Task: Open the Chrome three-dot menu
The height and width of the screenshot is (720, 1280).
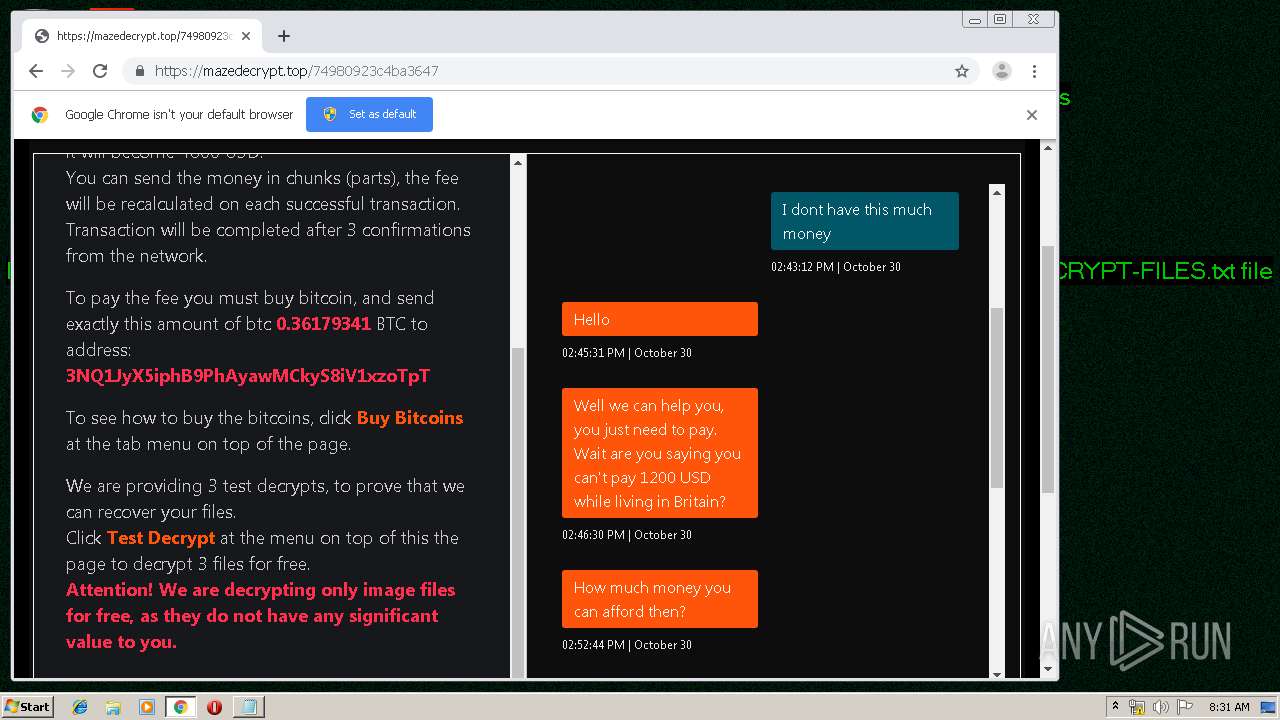Action: coord(1034,71)
